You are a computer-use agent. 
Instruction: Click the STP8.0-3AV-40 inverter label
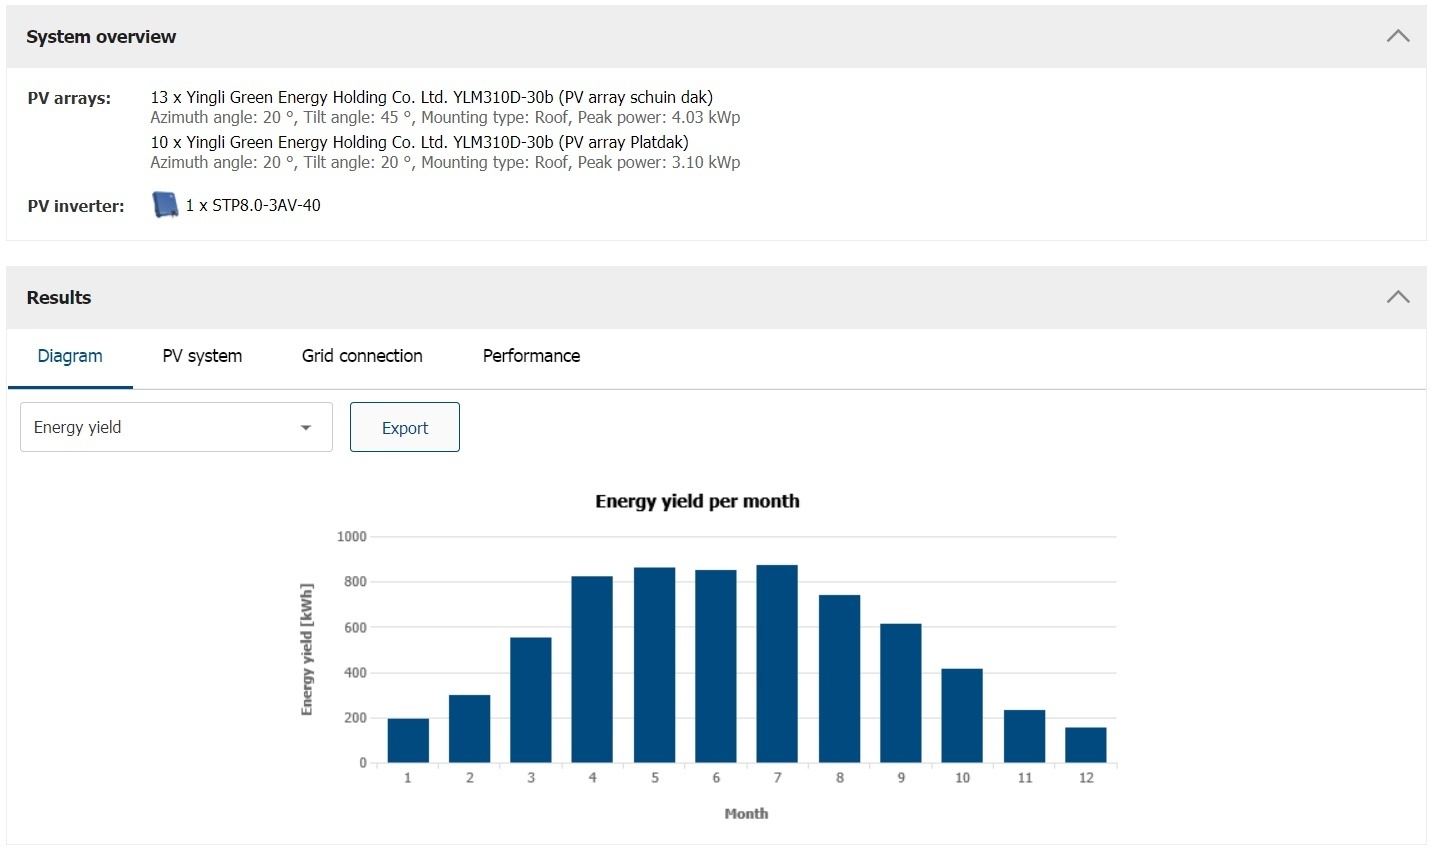254,205
